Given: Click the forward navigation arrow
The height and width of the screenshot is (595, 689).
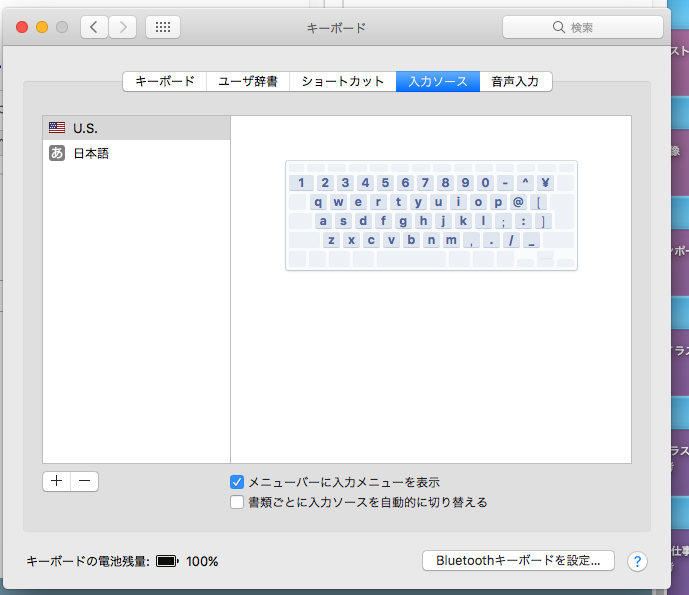Looking at the screenshot, I should [x=122, y=27].
